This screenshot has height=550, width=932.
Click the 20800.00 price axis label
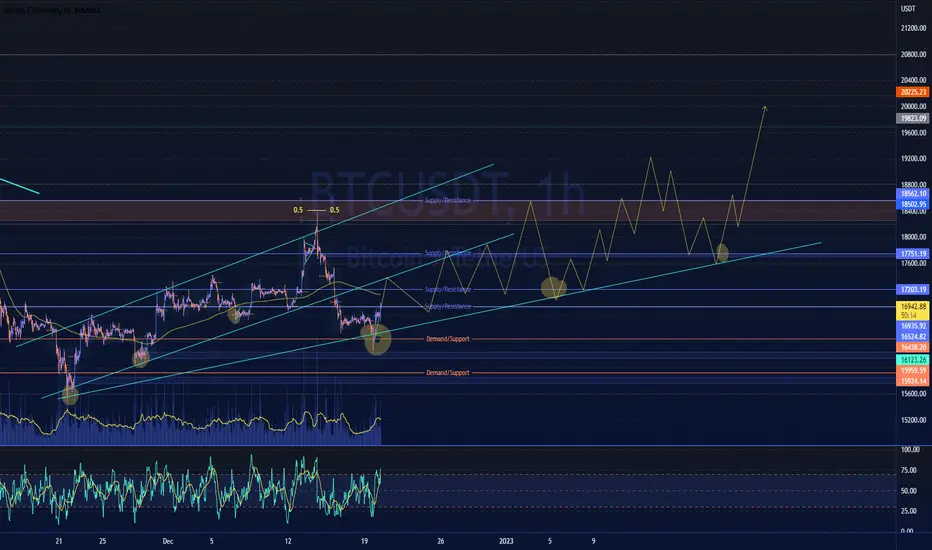point(913,54)
